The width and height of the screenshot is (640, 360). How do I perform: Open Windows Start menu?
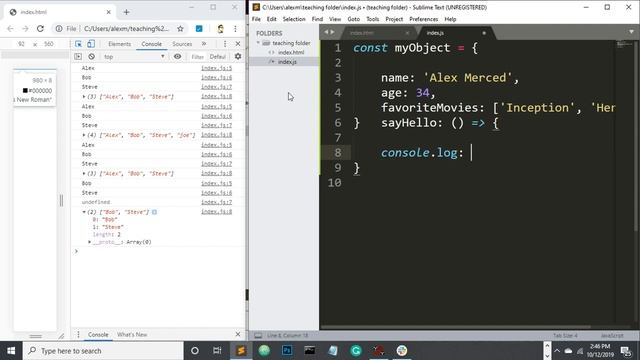pos(11,351)
